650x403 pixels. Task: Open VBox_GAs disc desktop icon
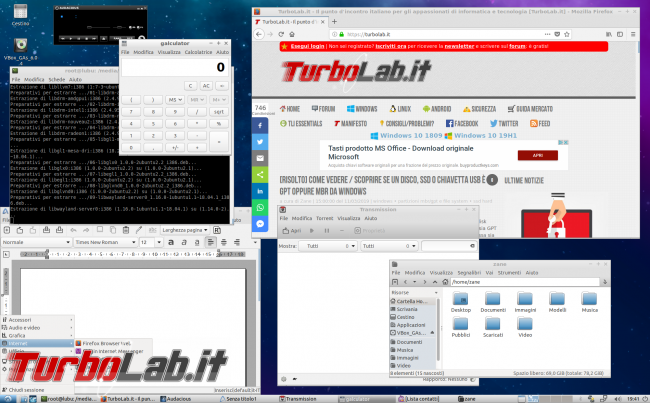(x=20, y=51)
